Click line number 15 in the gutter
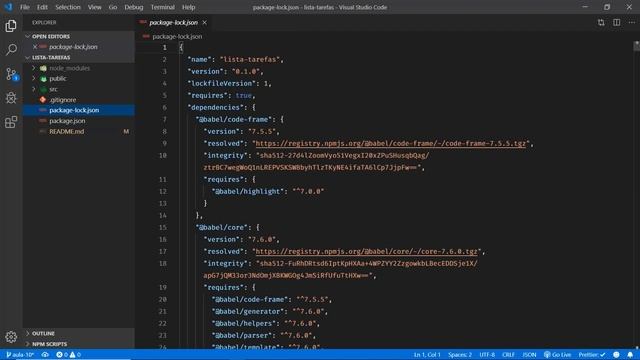 pos(162,227)
